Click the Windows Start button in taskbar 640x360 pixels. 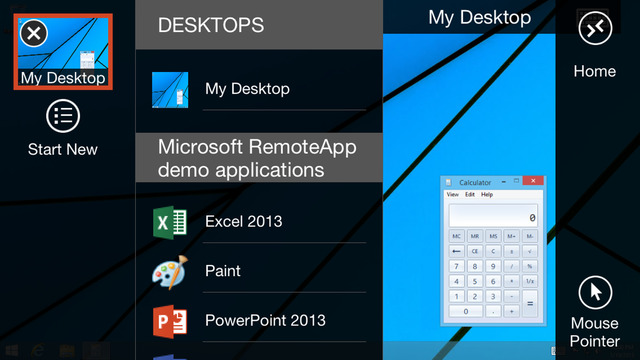click(12, 351)
